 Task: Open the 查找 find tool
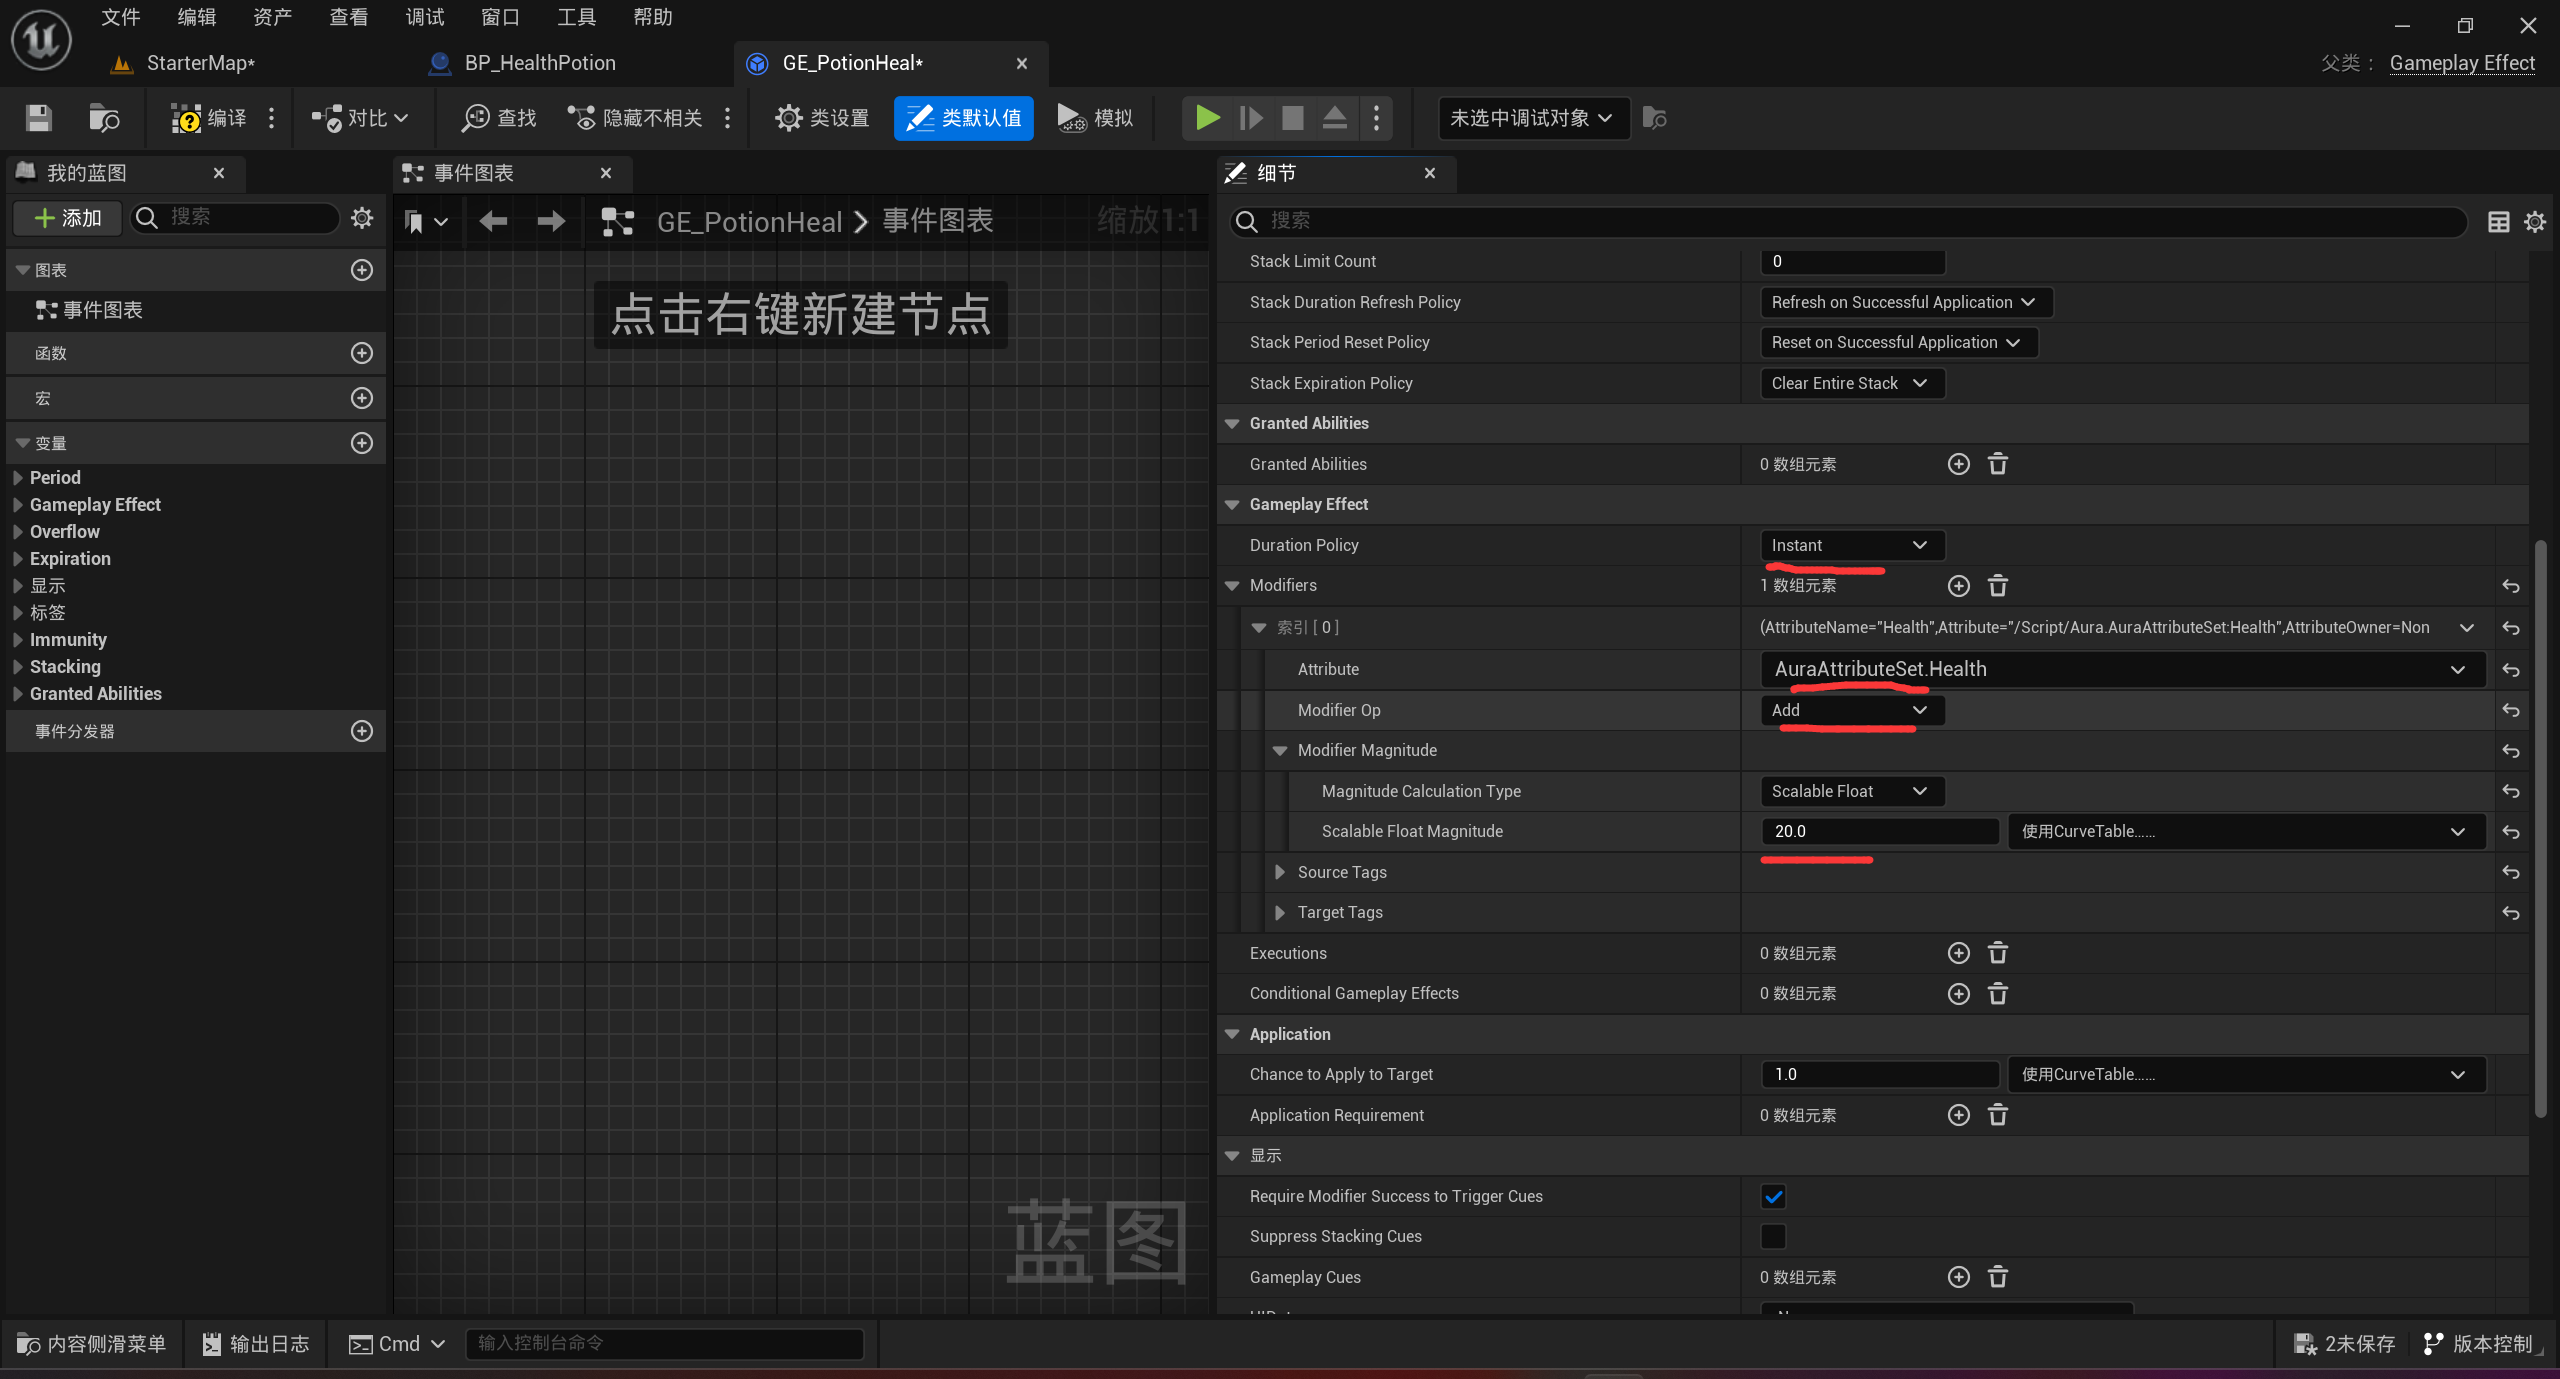tap(498, 118)
